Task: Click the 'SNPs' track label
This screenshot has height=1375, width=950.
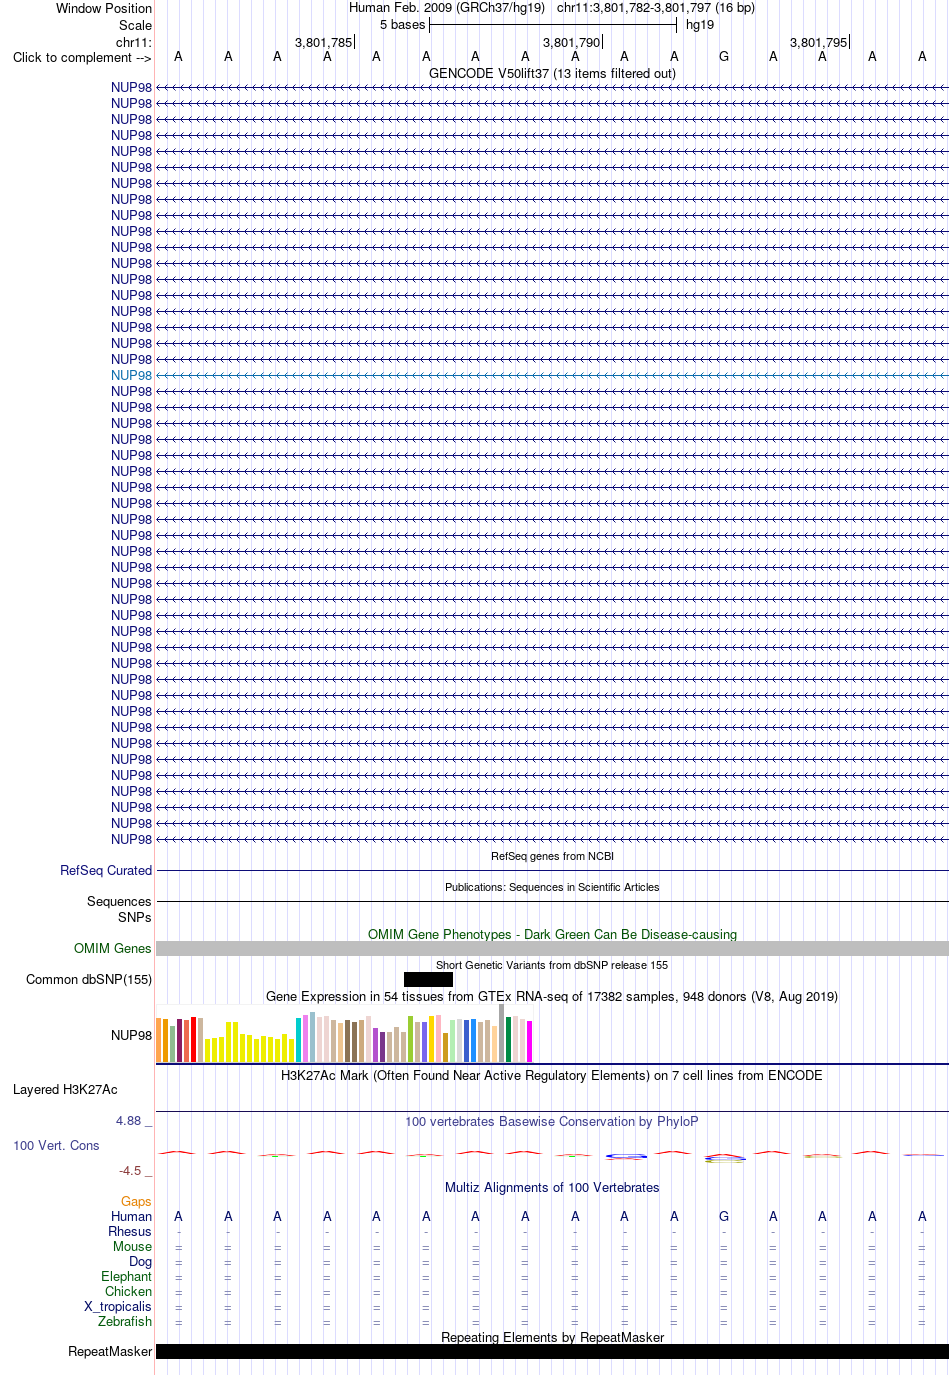Action: click(135, 917)
